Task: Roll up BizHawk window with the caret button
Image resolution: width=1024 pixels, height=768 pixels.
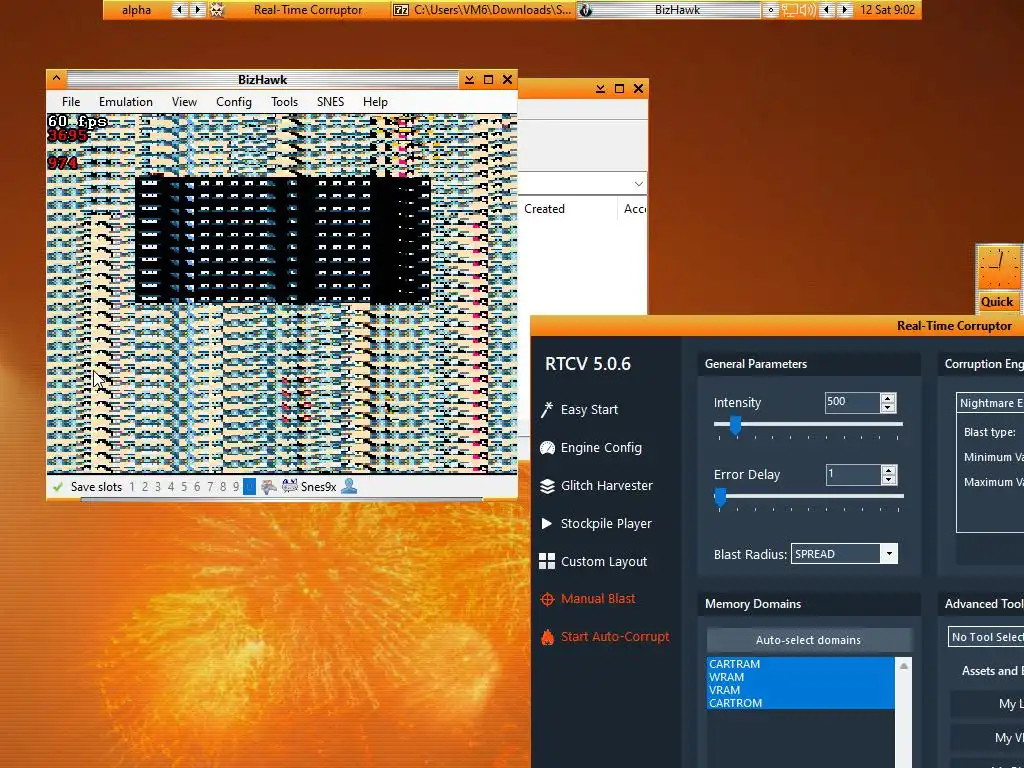Action: (x=56, y=79)
